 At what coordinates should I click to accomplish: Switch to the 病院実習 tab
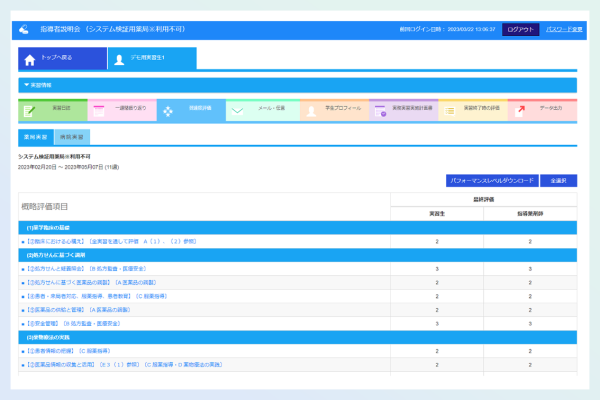pyautogui.click(x=71, y=137)
